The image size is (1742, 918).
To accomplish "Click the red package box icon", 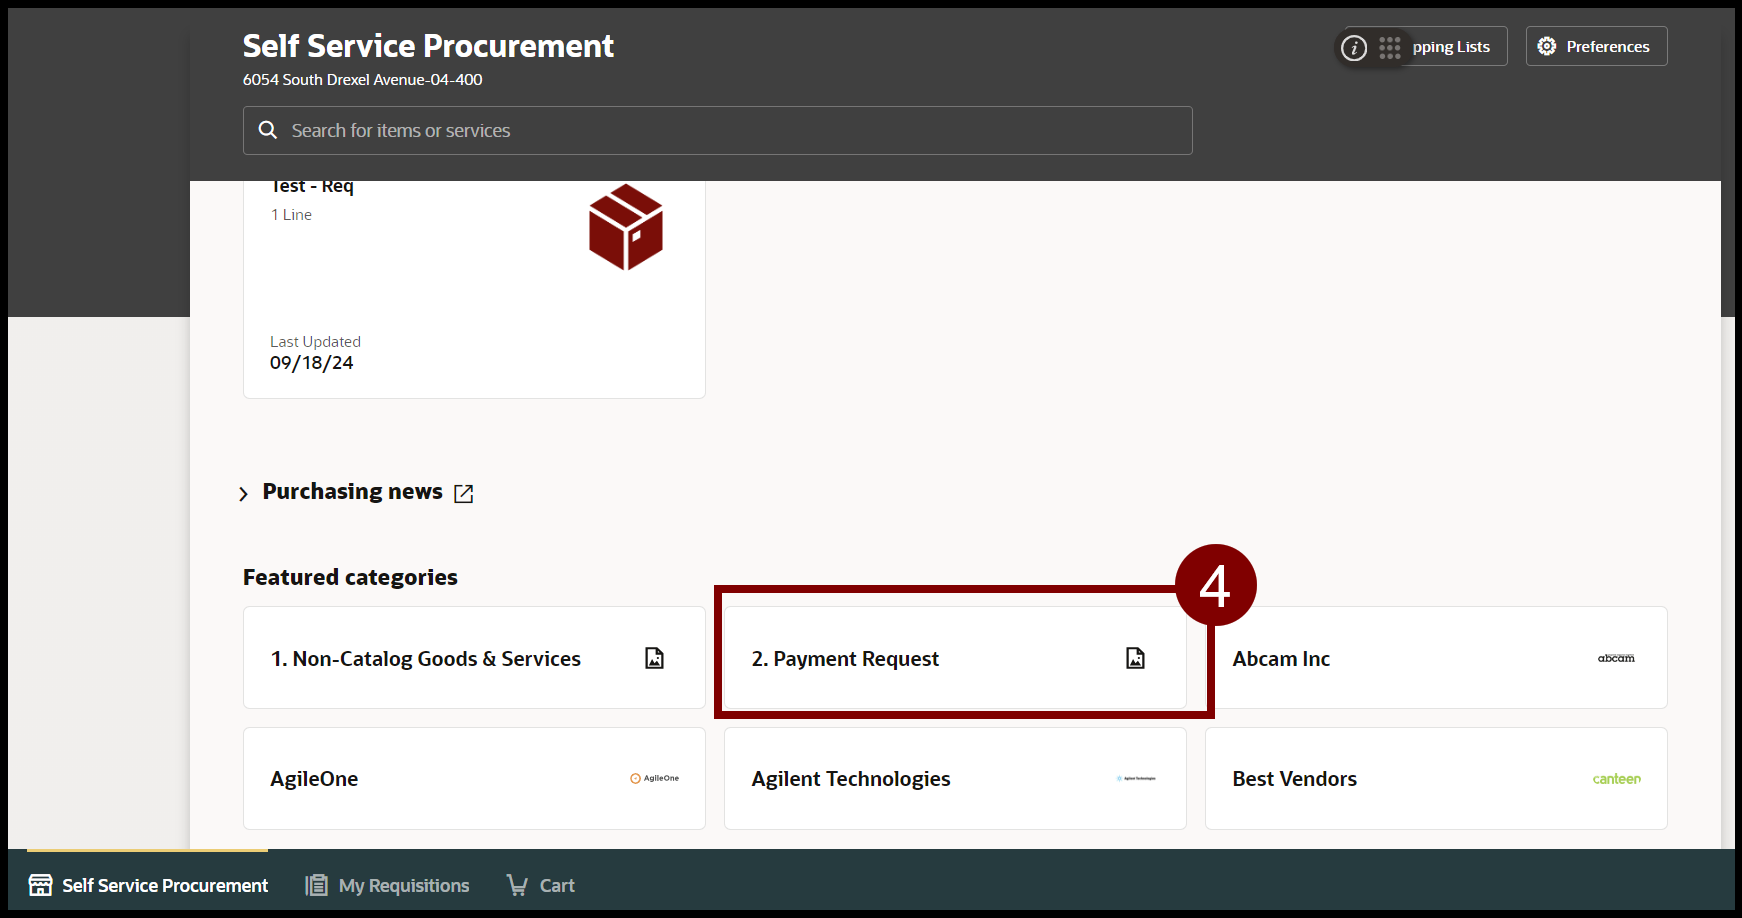I will pos(626,227).
